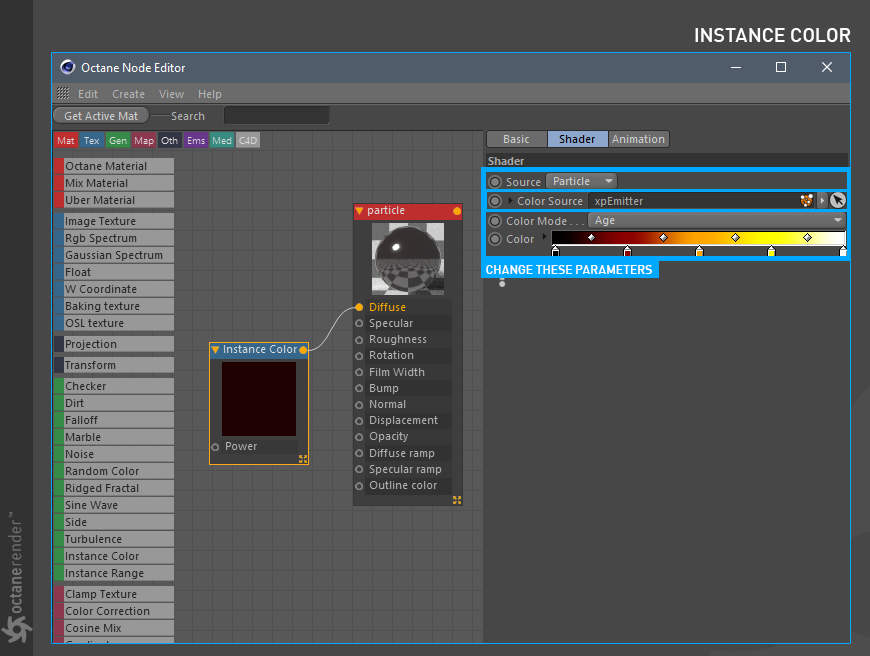Click the grid icon left of Edit menu

click(x=64, y=94)
